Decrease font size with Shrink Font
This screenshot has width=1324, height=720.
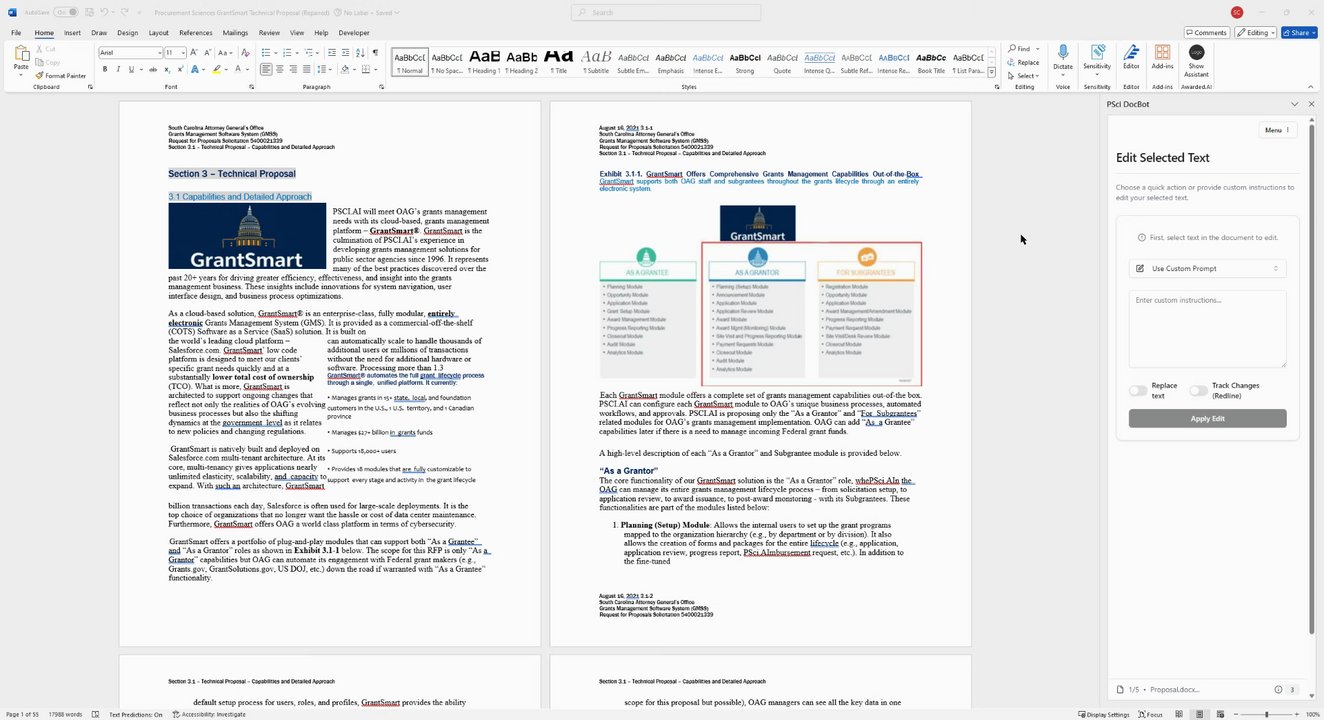207,52
